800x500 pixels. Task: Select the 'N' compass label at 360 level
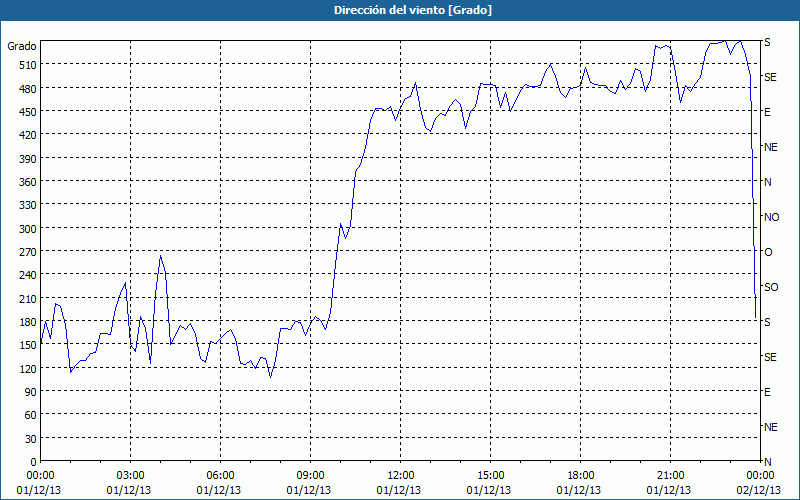coord(767,182)
